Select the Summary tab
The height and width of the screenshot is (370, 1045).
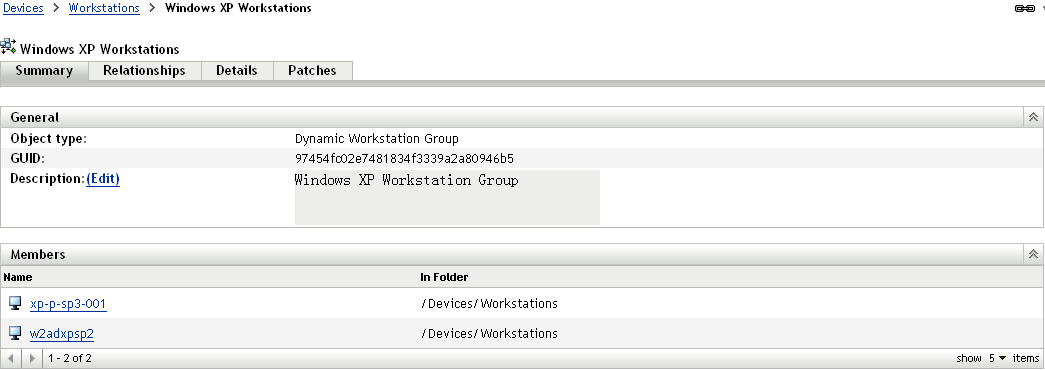tap(44, 71)
